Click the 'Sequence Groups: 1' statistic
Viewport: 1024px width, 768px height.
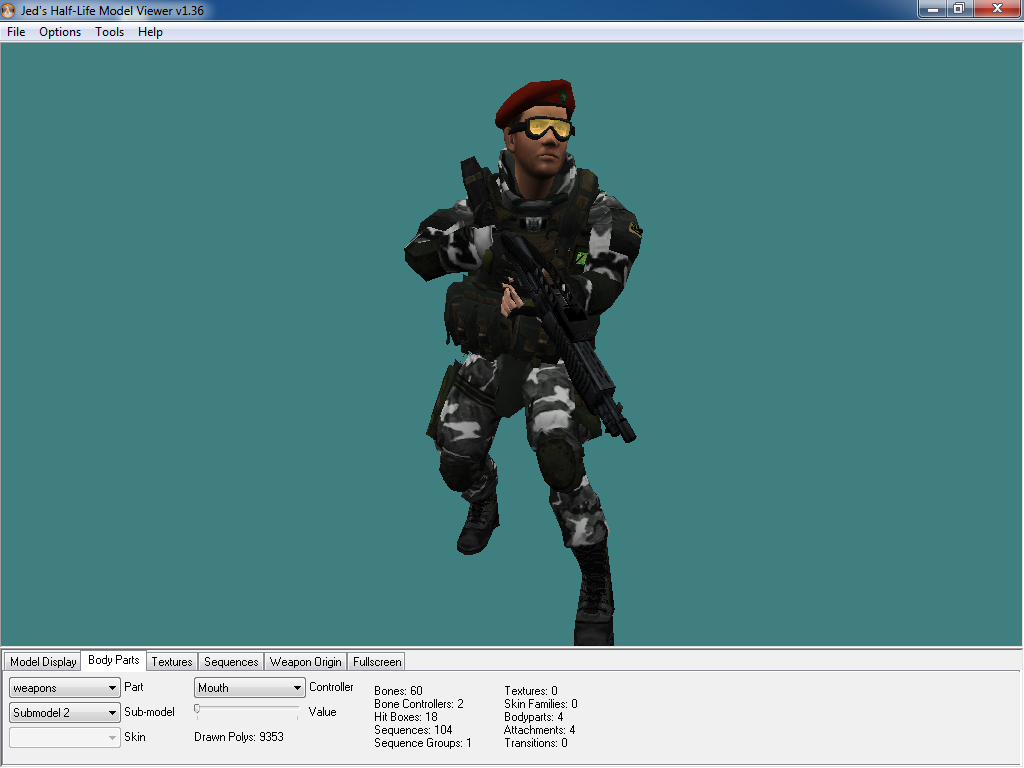click(423, 743)
